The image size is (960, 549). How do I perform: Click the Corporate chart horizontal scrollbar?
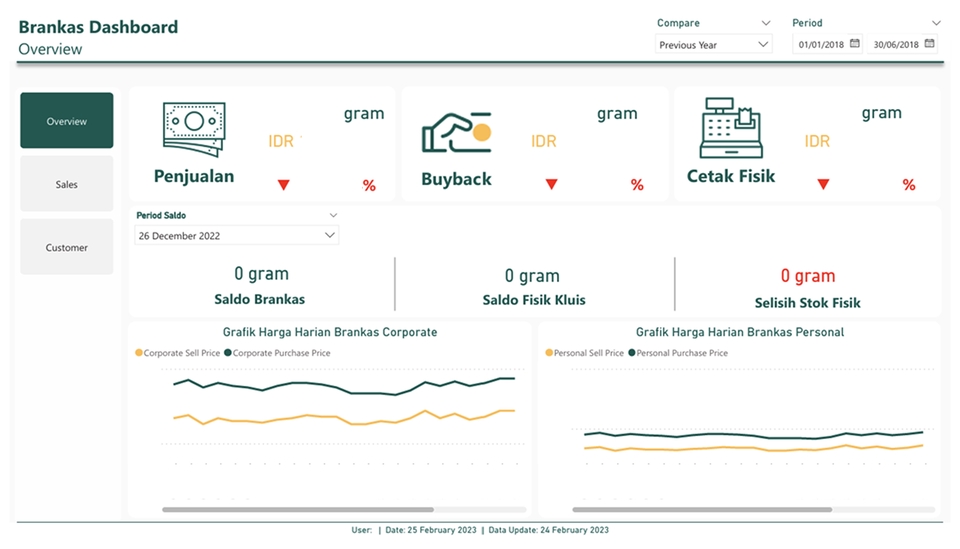point(298,510)
